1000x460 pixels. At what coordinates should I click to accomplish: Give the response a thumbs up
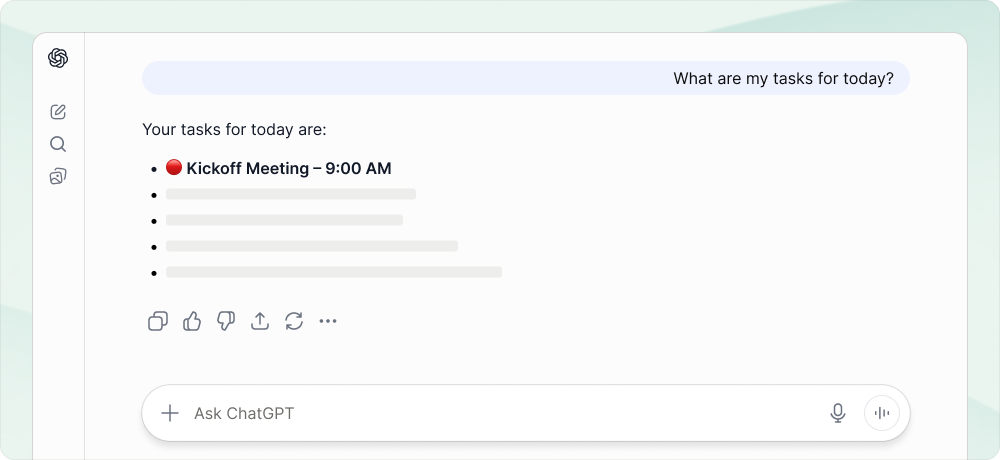tap(192, 321)
